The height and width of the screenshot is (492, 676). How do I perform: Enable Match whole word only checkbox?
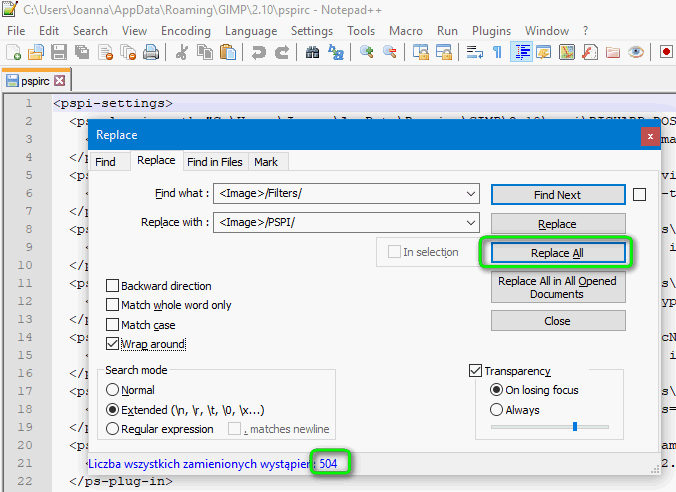pyautogui.click(x=113, y=305)
